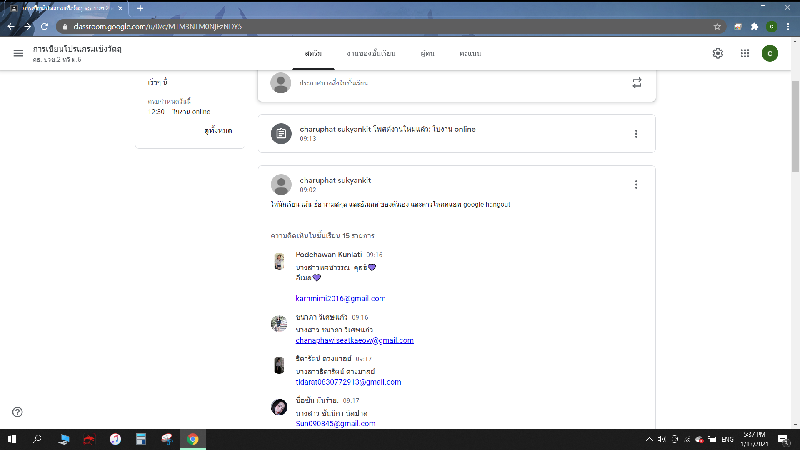The width and height of the screenshot is (800, 450).
Task: Click the assignment icon on the online work post
Action: tap(281, 133)
